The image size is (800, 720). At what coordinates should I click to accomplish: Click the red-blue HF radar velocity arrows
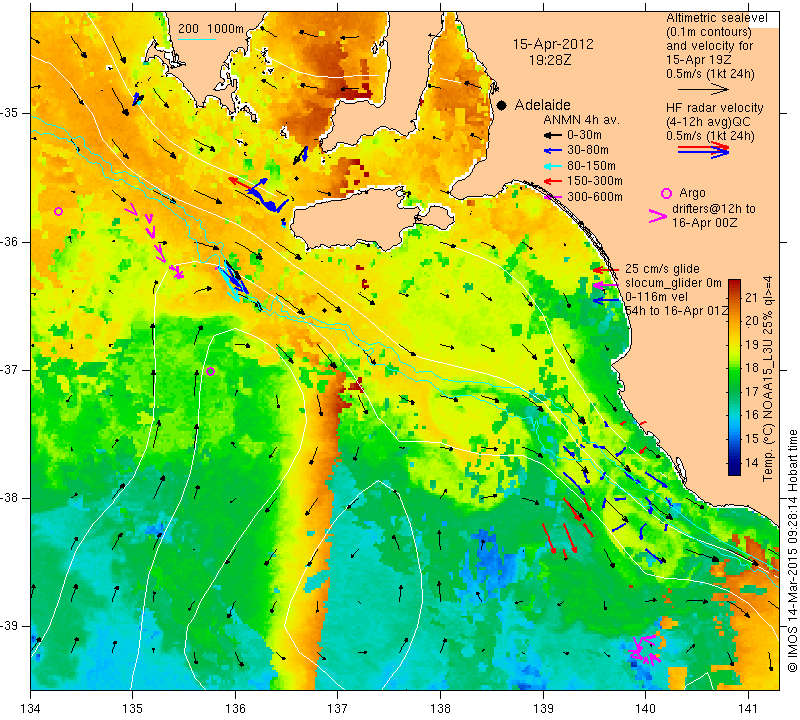(x=704, y=149)
